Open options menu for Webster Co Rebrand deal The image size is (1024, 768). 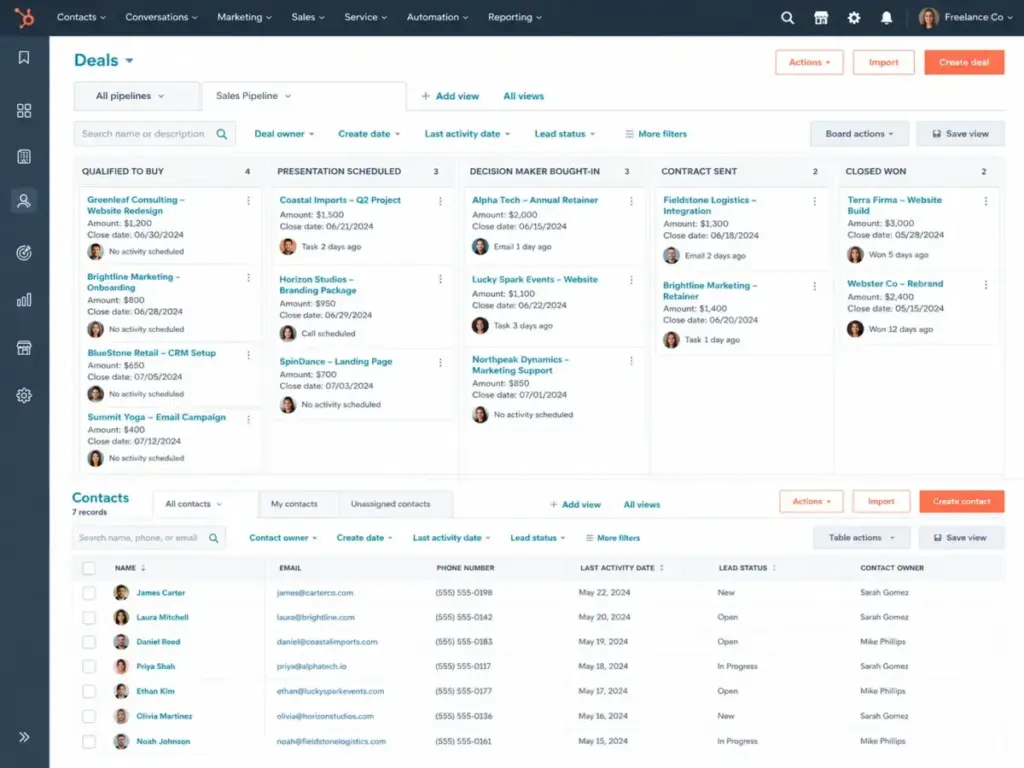(x=986, y=285)
